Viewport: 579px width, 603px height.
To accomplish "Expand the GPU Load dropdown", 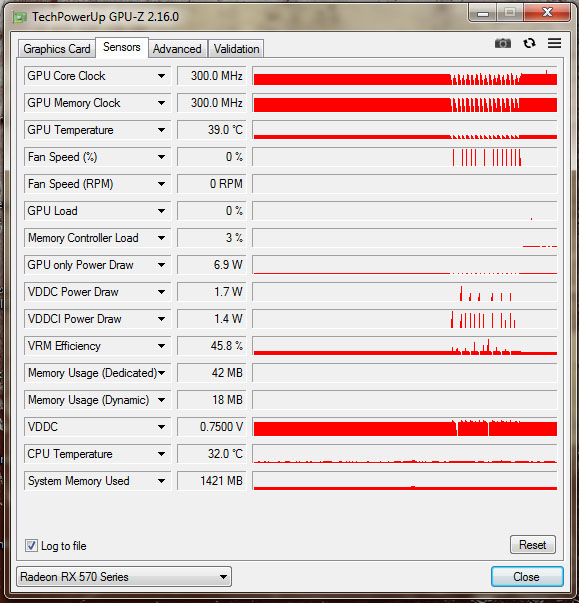I will coord(161,211).
